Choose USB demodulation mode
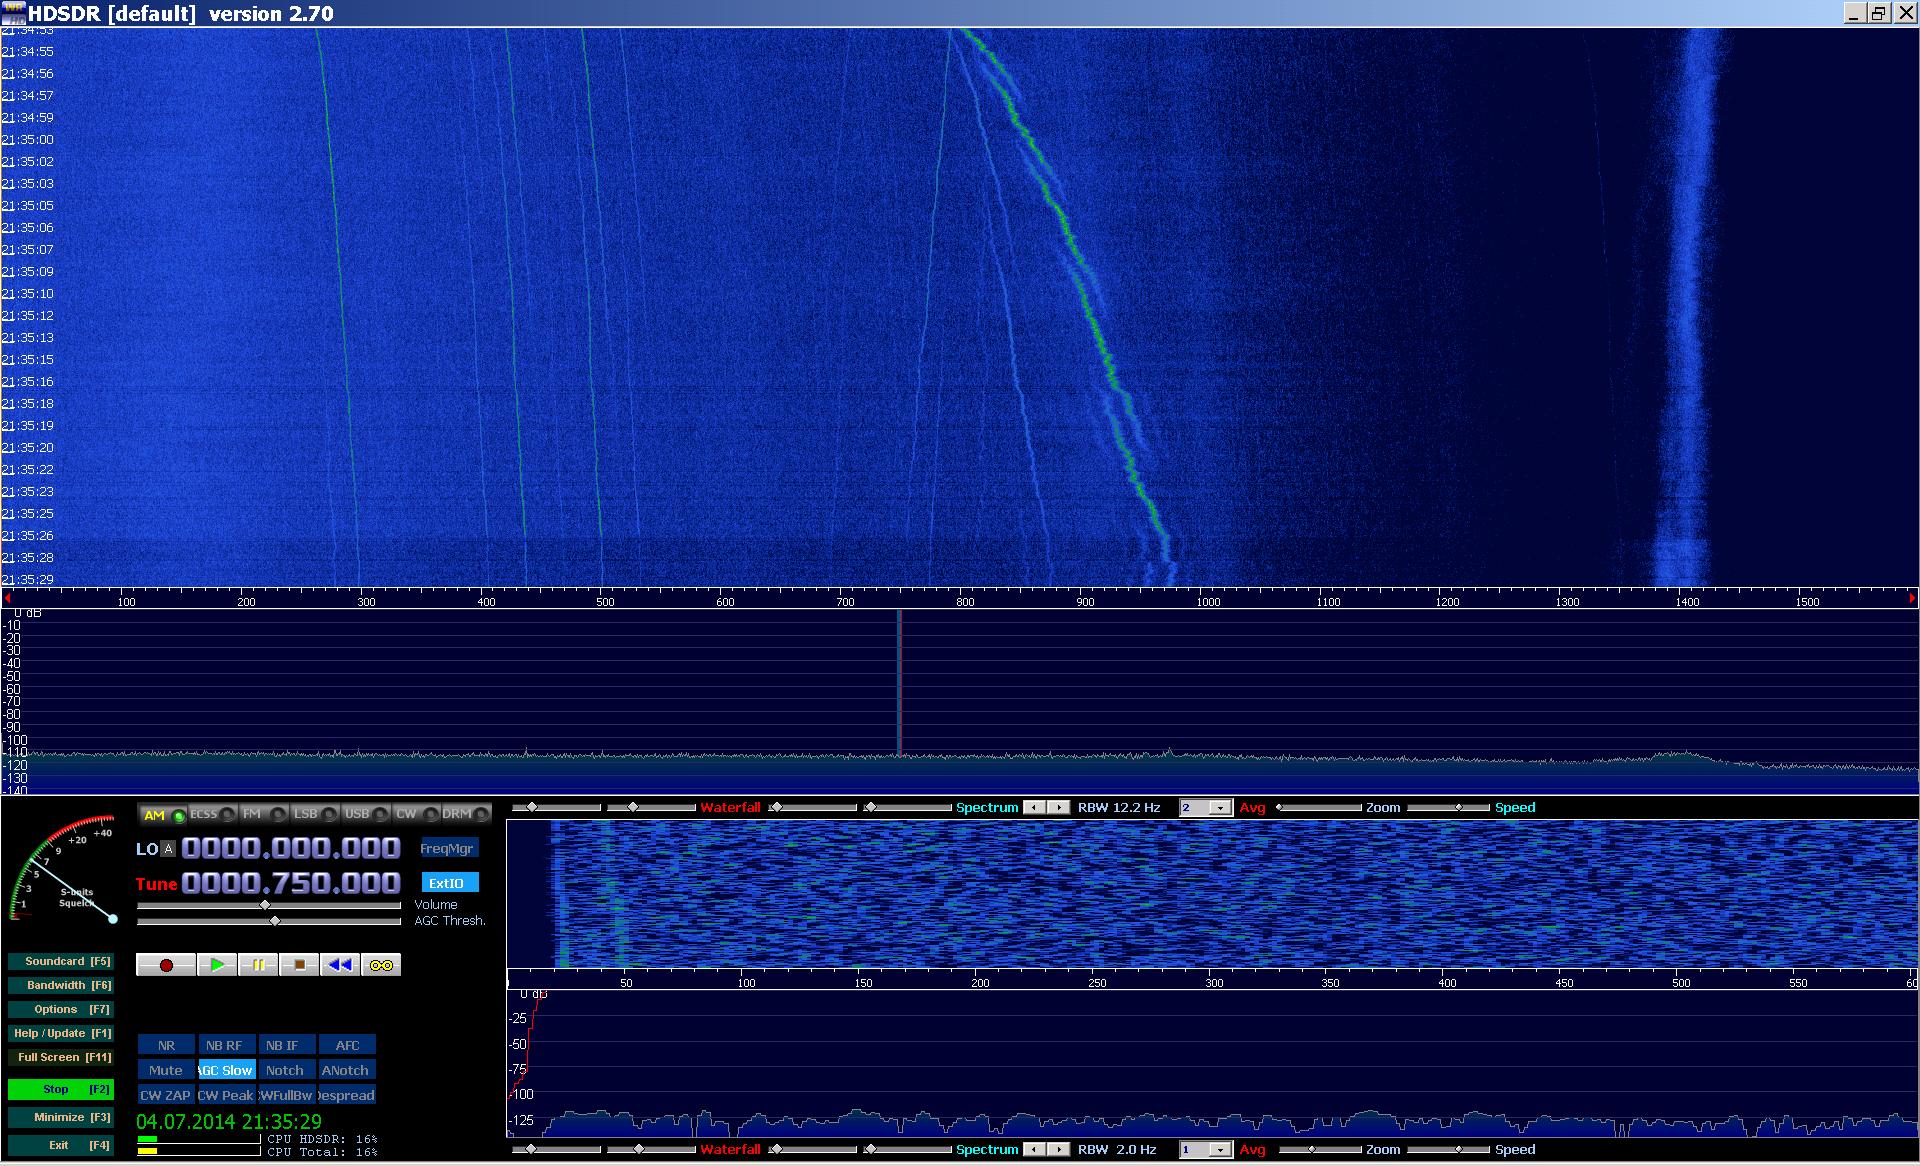This screenshot has height=1166, width=1920. pos(366,815)
